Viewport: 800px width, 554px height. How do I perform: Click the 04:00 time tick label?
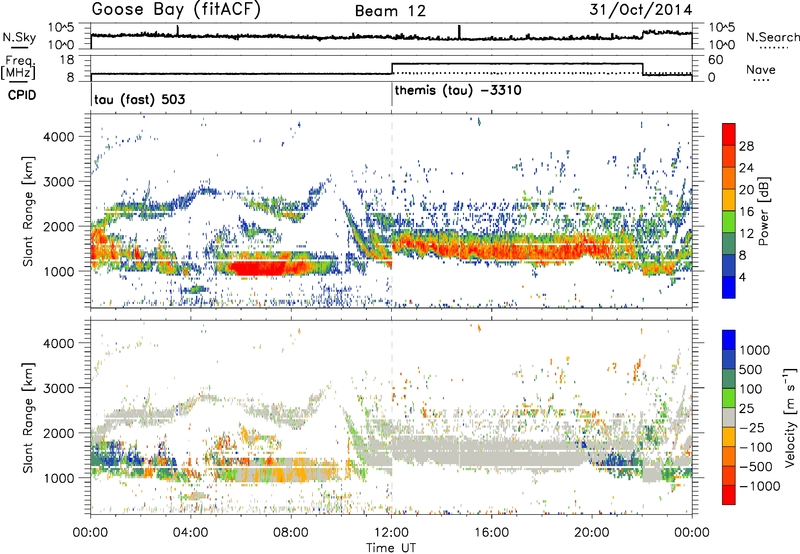click(x=191, y=533)
